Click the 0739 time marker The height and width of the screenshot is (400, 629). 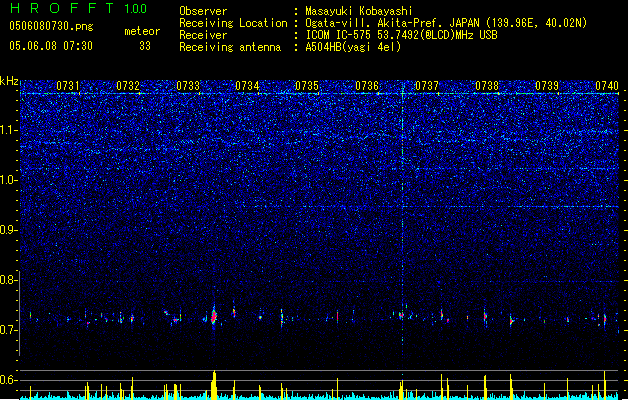[547, 86]
